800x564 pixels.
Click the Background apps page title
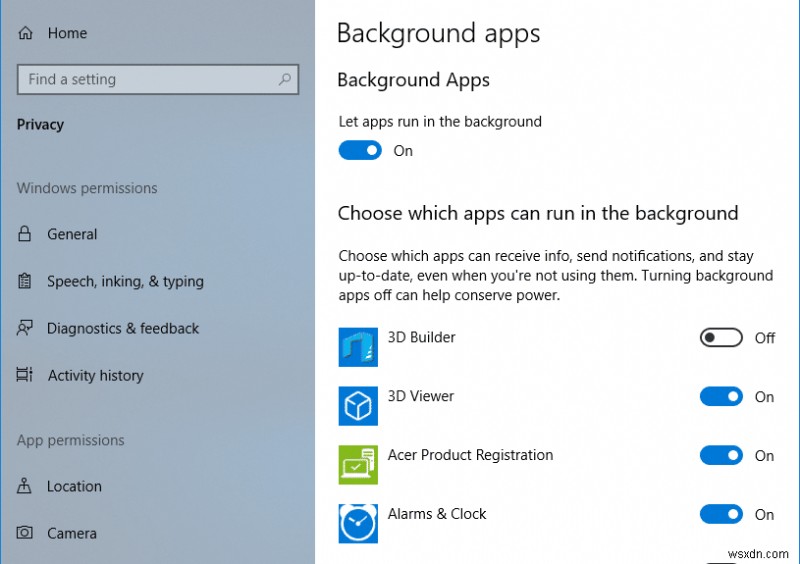tap(438, 34)
